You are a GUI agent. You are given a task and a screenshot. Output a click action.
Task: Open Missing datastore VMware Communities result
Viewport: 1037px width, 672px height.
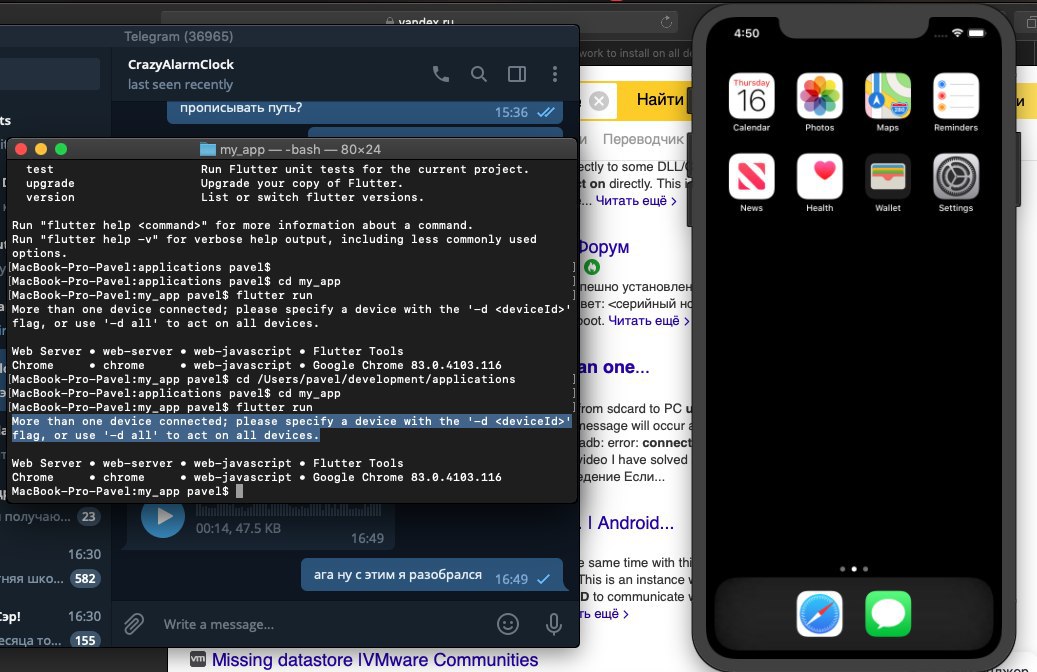click(x=375, y=660)
